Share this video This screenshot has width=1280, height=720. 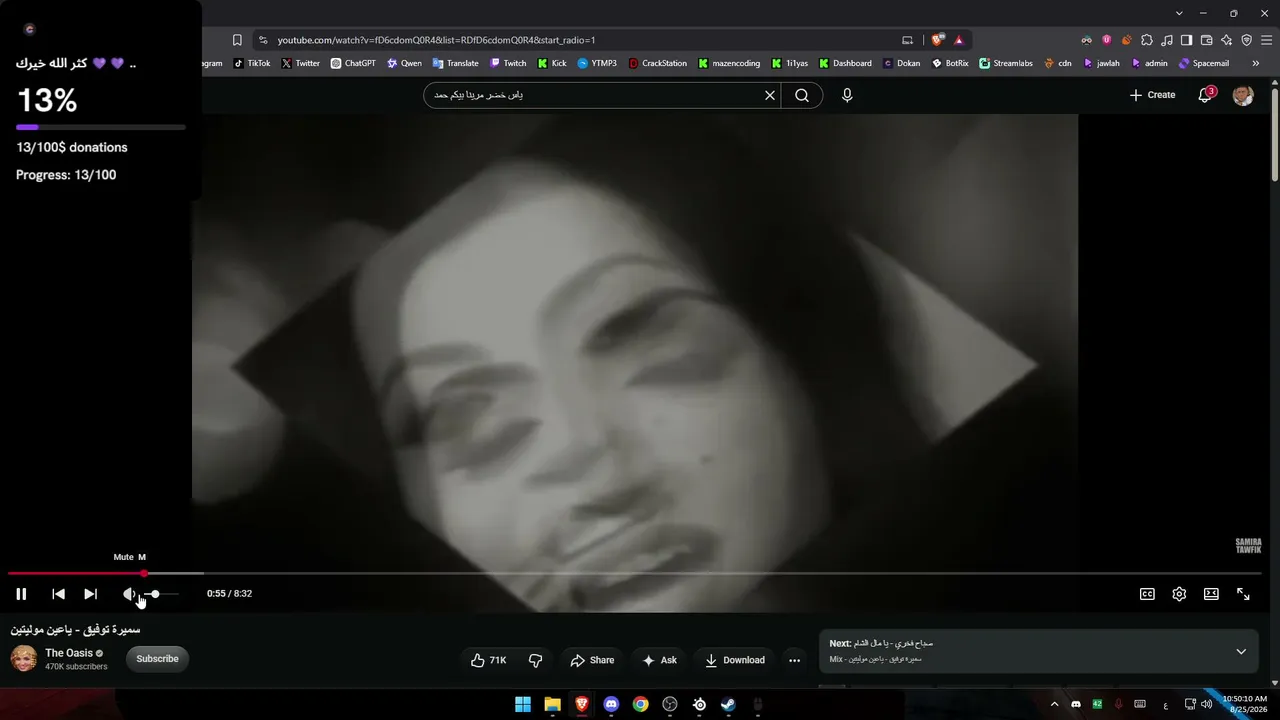click(x=592, y=660)
